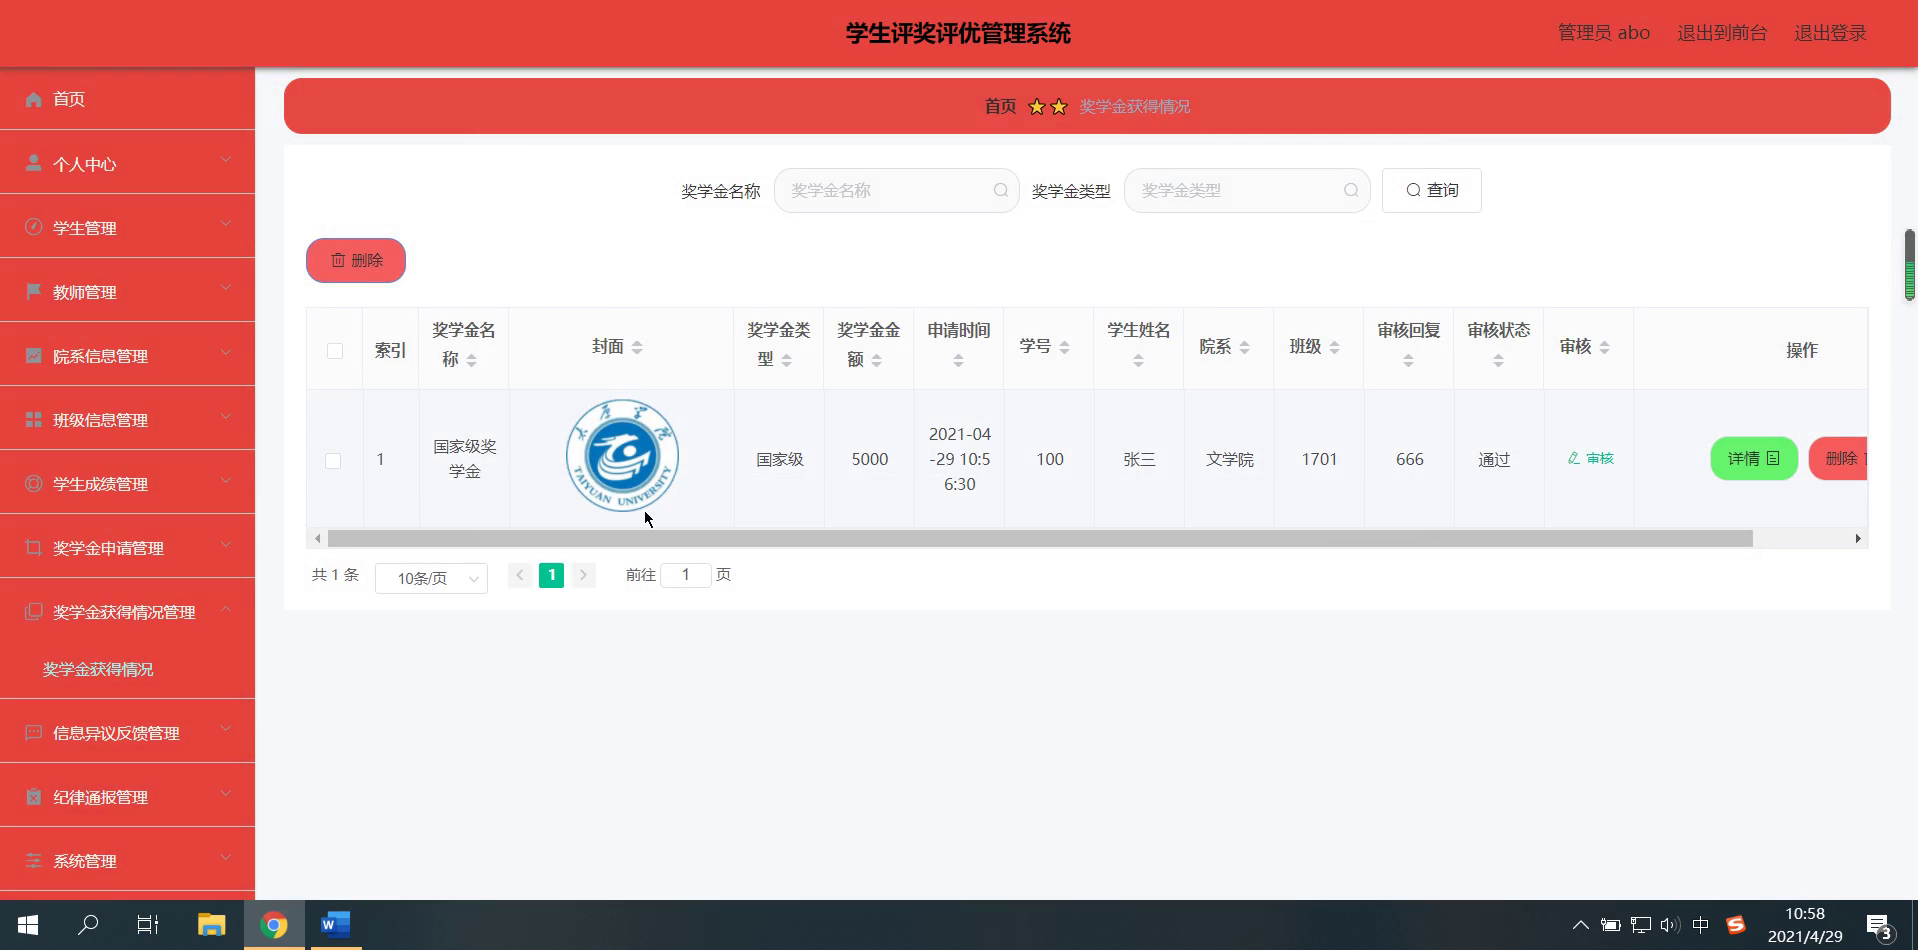Open Chrome from the taskbar
The height and width of the screenshot is (950, 1918).
click(274, 924)
